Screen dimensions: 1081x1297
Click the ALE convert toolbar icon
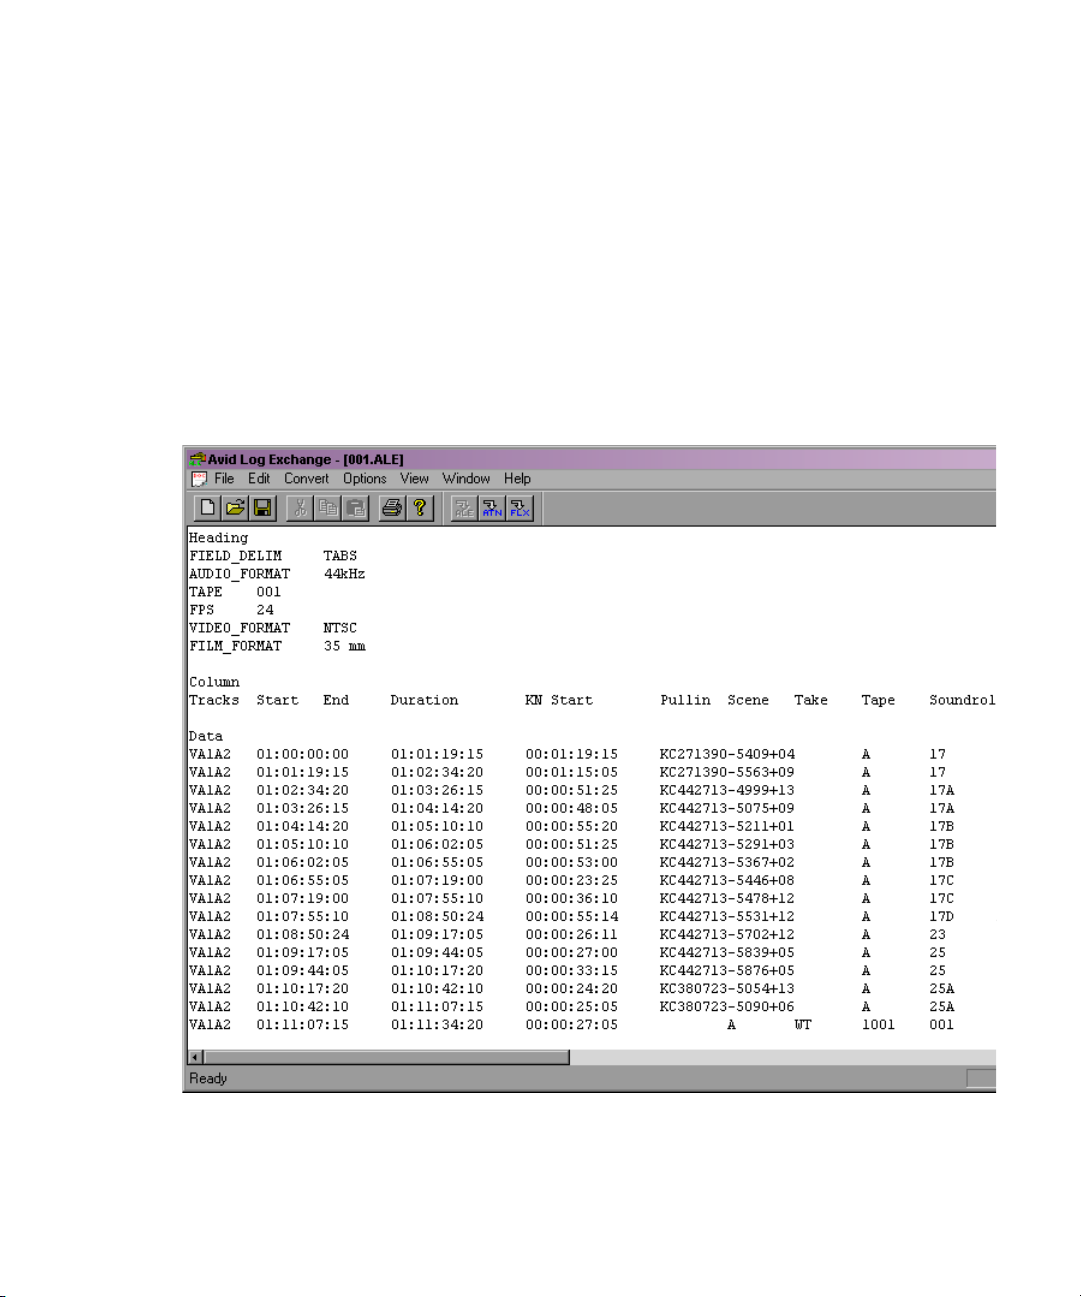pos(464,508)
